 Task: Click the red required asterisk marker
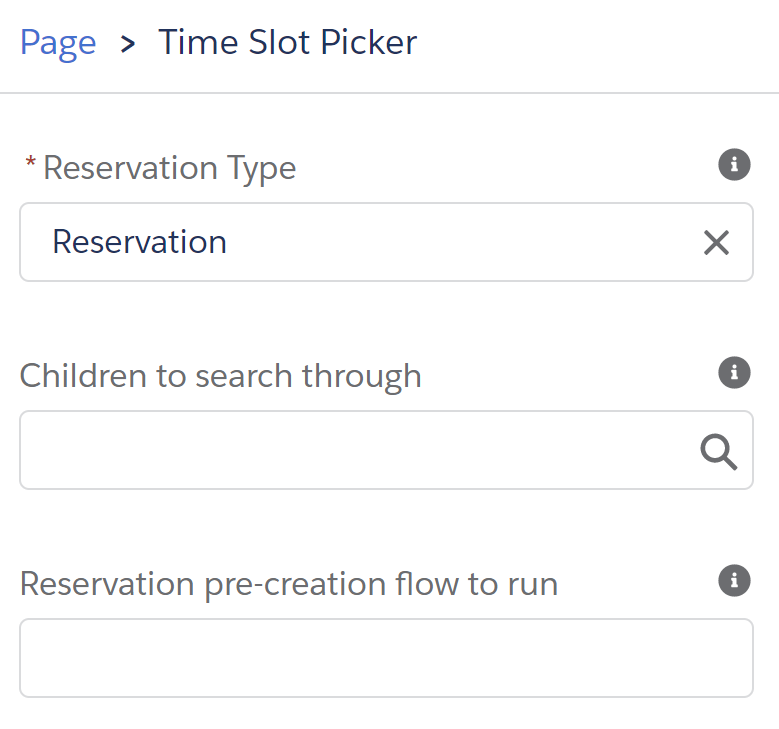(x=30, y=164)
